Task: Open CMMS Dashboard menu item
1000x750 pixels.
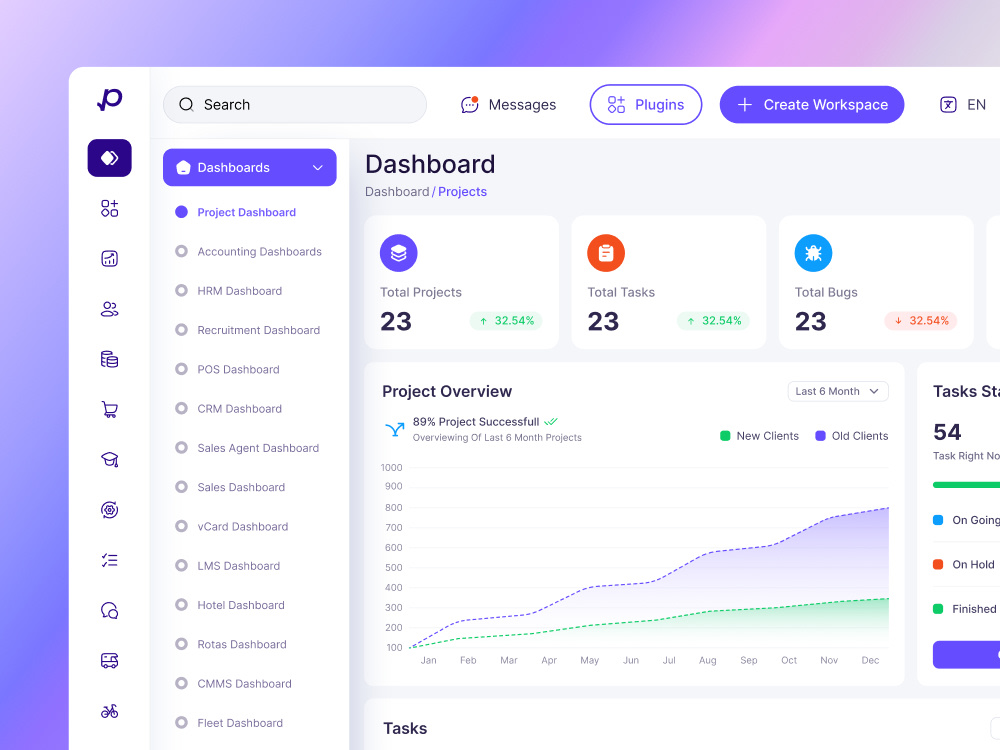Action: tap(244, 684)
